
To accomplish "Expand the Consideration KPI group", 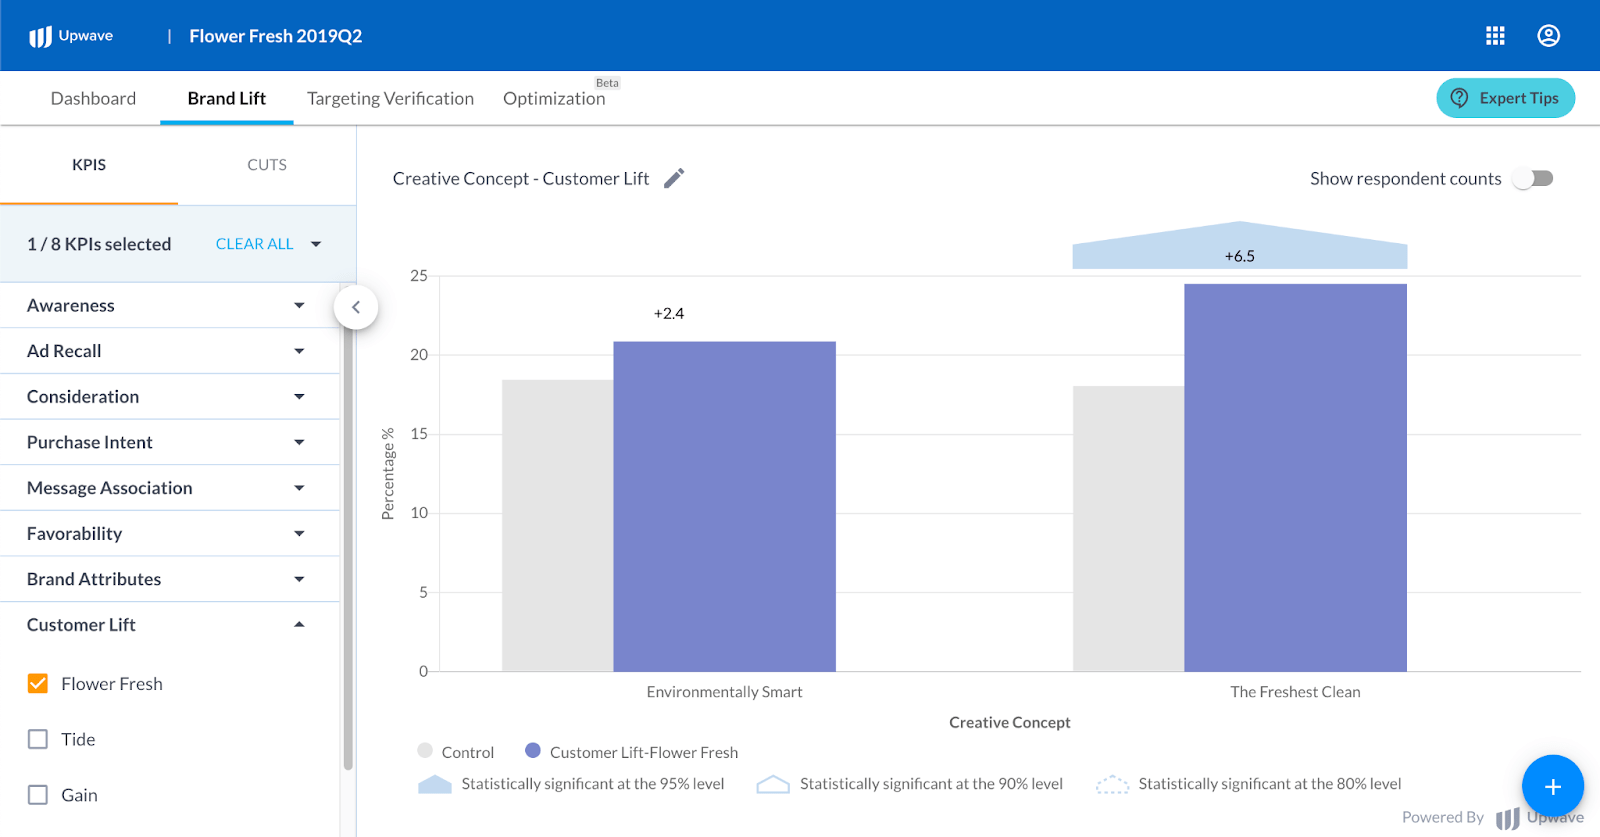I will tap(170, 397).
